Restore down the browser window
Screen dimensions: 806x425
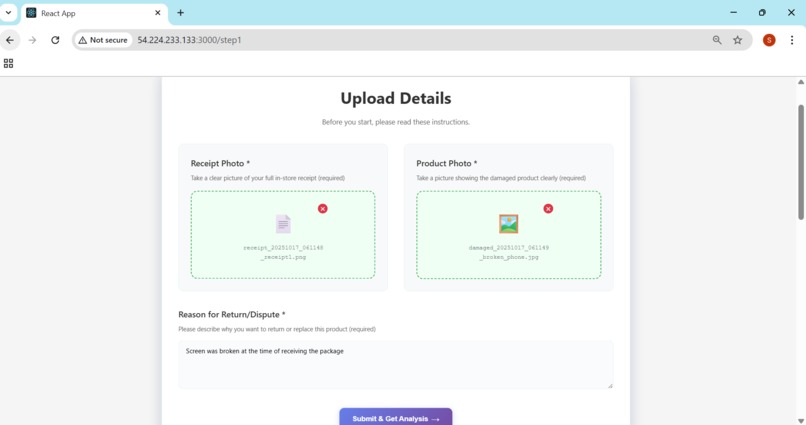click(762, 13)
